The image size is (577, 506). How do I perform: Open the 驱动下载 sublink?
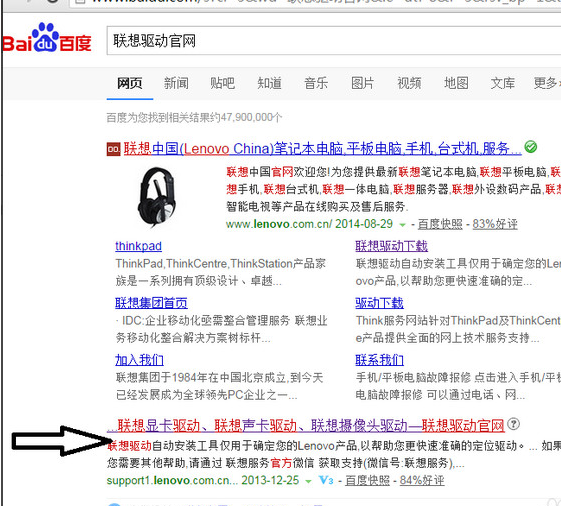pos(379,303)
